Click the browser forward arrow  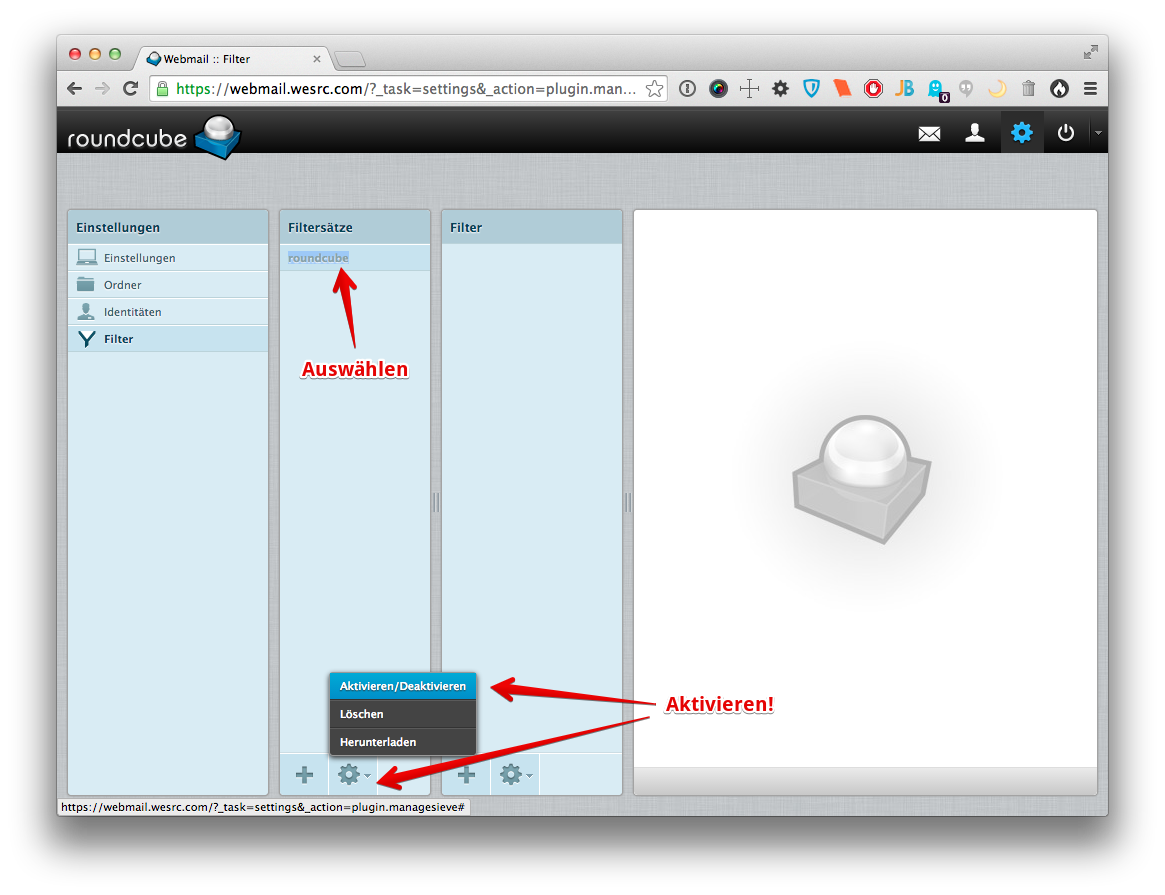103,88
